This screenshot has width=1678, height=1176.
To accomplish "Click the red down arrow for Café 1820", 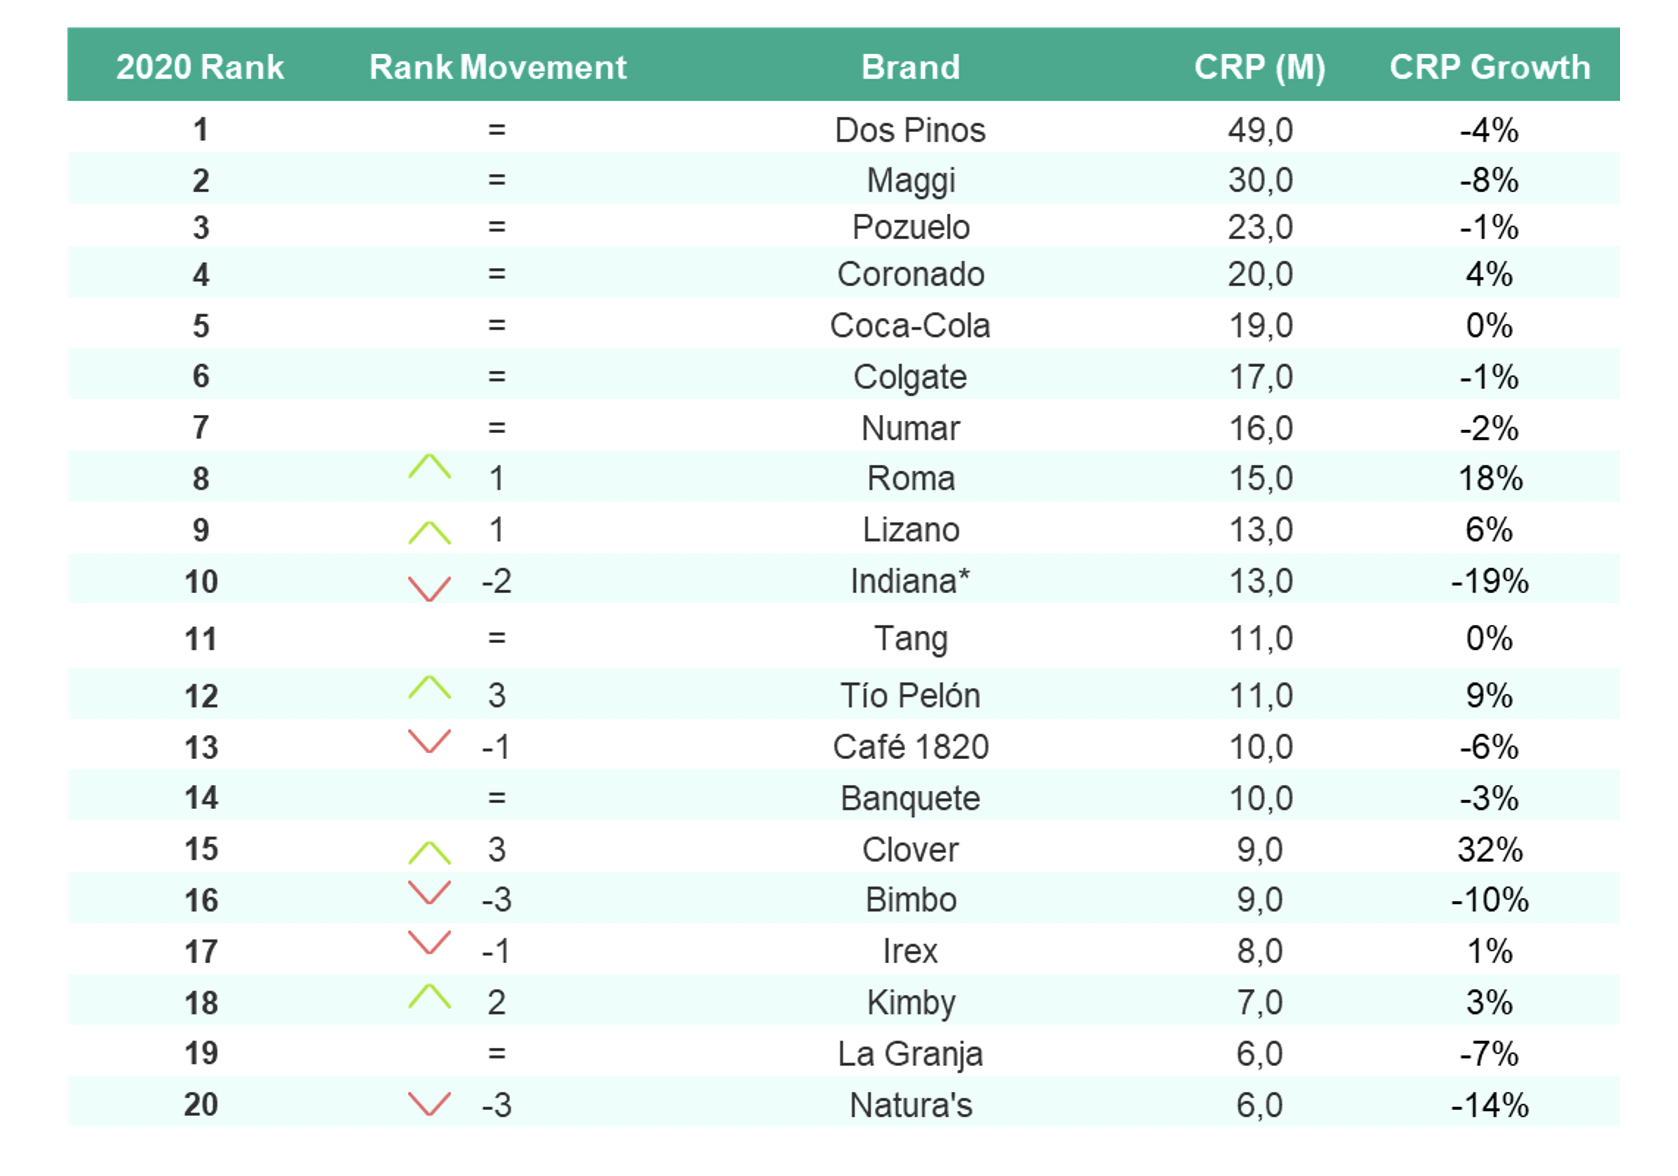I will click(x=429, y=741).
